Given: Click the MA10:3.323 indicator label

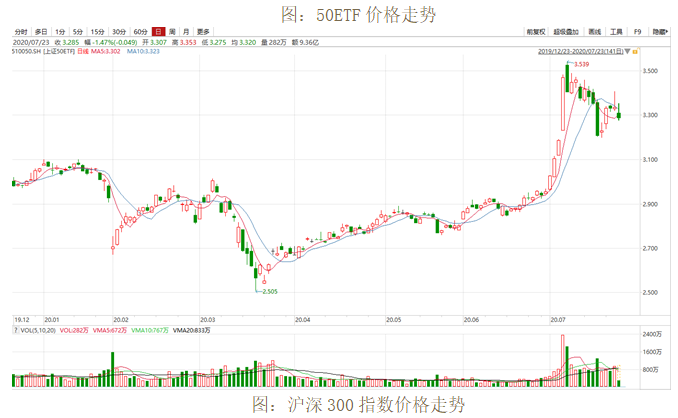Looking at the screenshot, I should click(x=143, y=51).
